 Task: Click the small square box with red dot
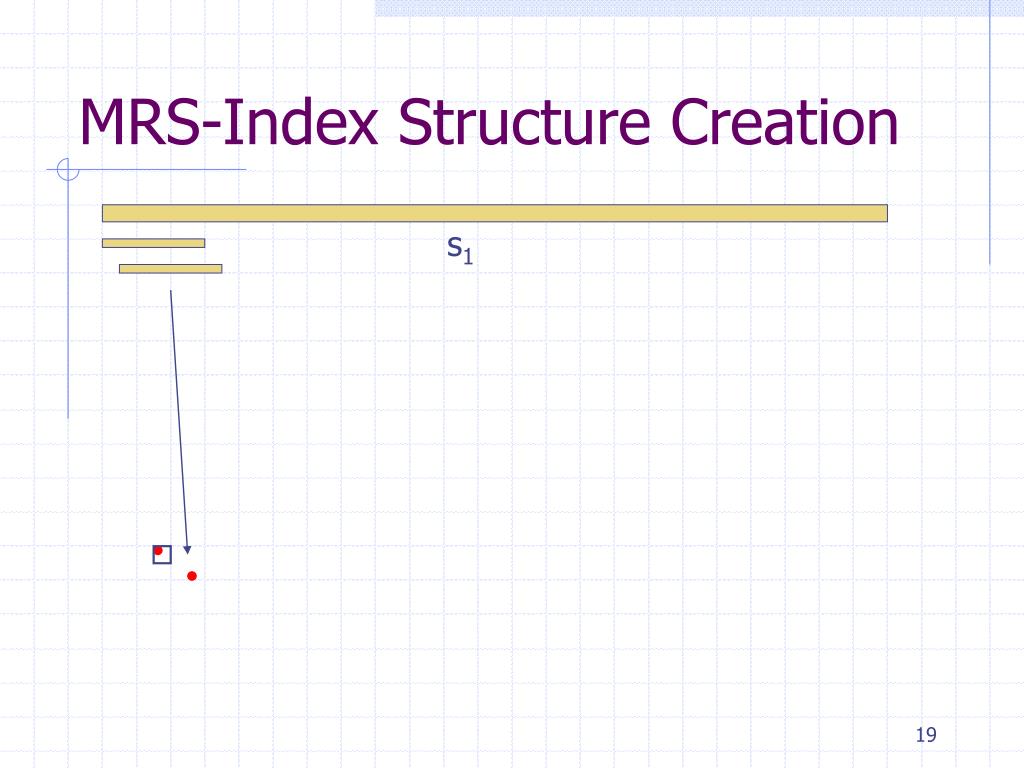(x=162, y=554)
